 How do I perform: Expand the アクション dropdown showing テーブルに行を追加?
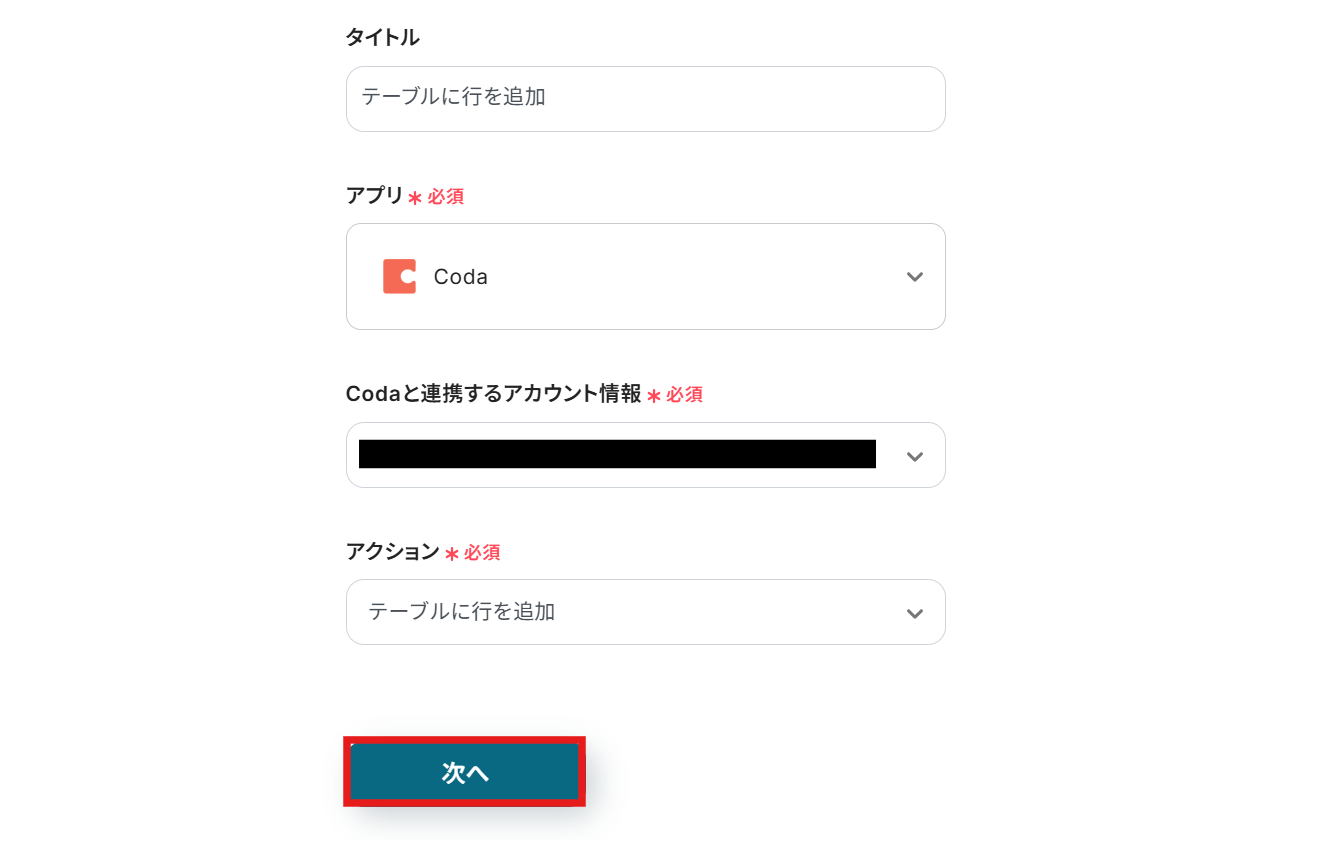point(645,612)
